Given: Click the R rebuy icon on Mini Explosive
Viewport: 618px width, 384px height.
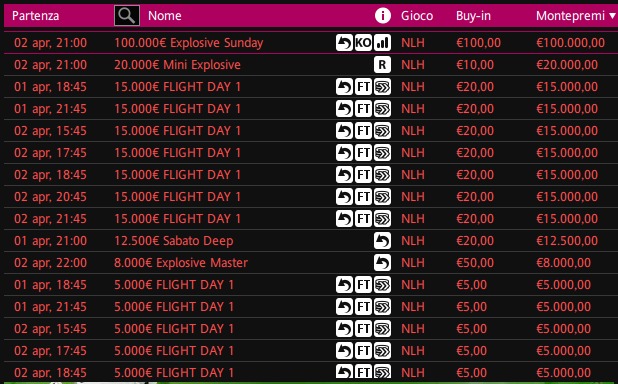Looking at the screenshot, I should tap(382, 65).
